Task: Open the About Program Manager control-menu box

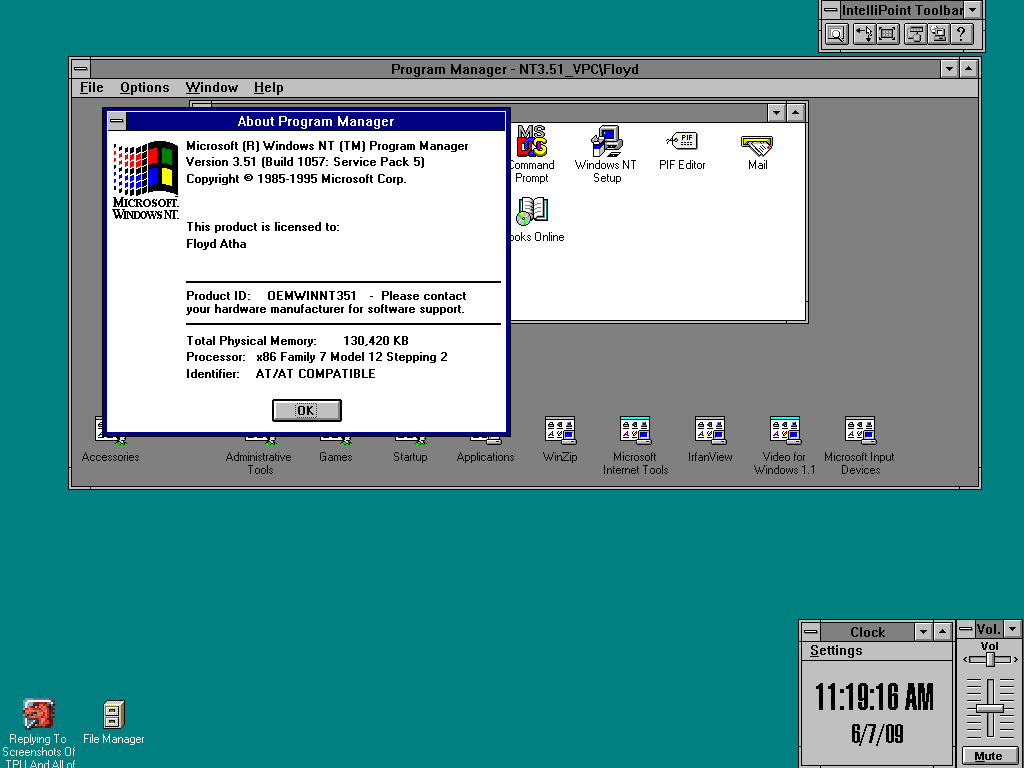Action: click(117, 122)
